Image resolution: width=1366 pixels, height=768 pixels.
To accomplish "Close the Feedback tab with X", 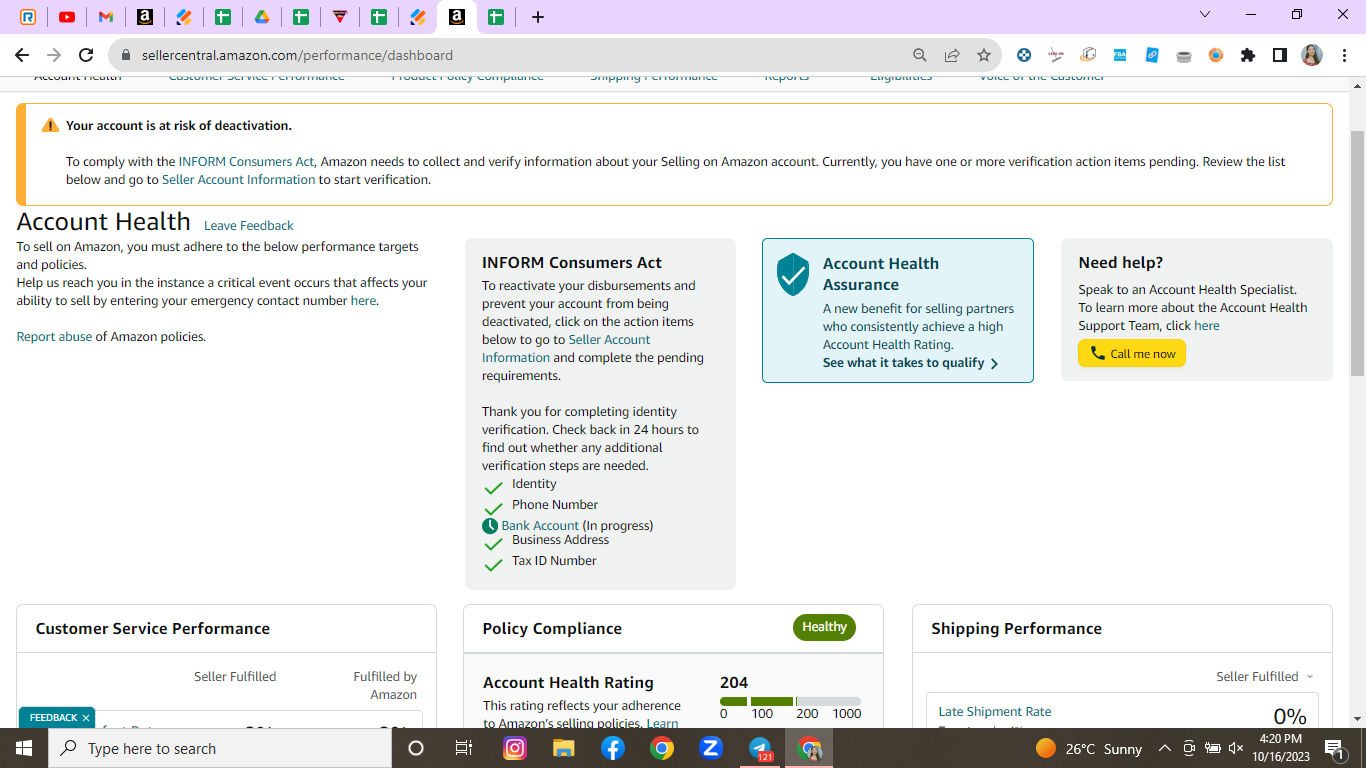I will (x=86, y=718).
